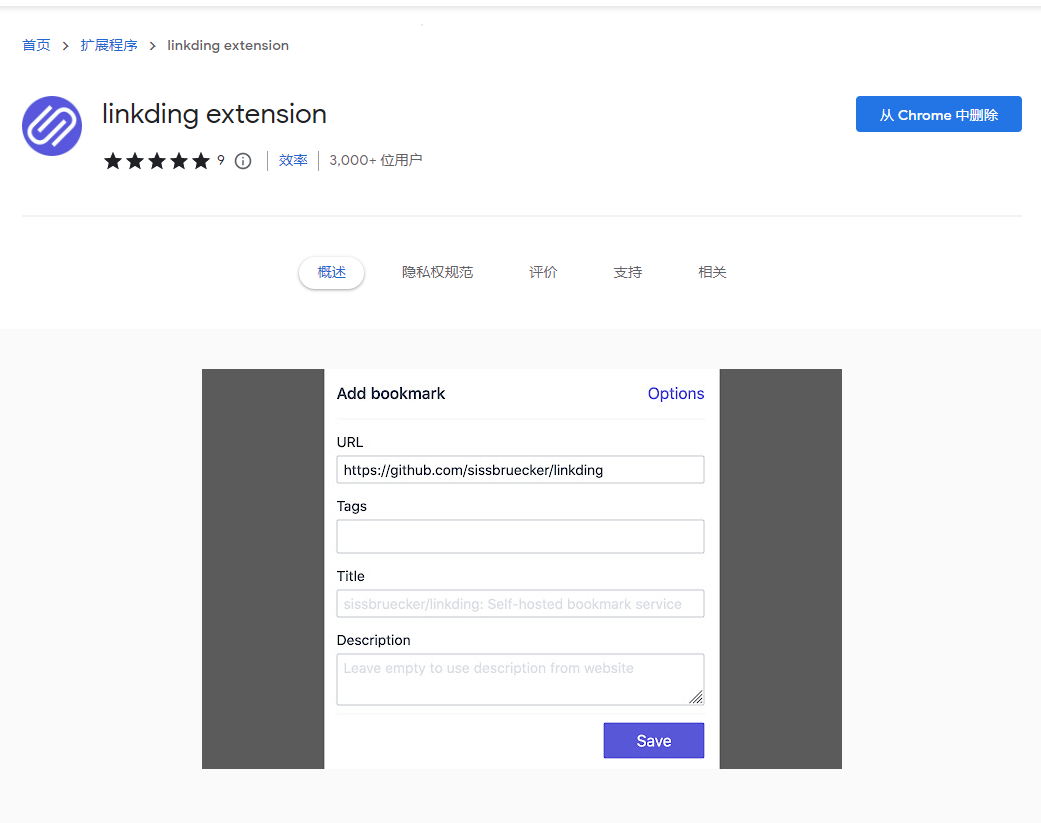This screenshot has width=1041, height=823.
Task: Switch to the 支持 tab
Action: 627,273
